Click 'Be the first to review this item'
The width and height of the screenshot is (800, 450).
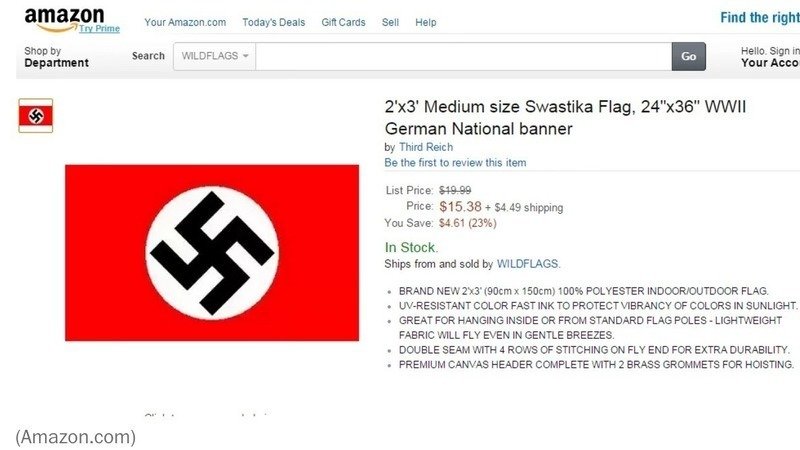(455, 163)
